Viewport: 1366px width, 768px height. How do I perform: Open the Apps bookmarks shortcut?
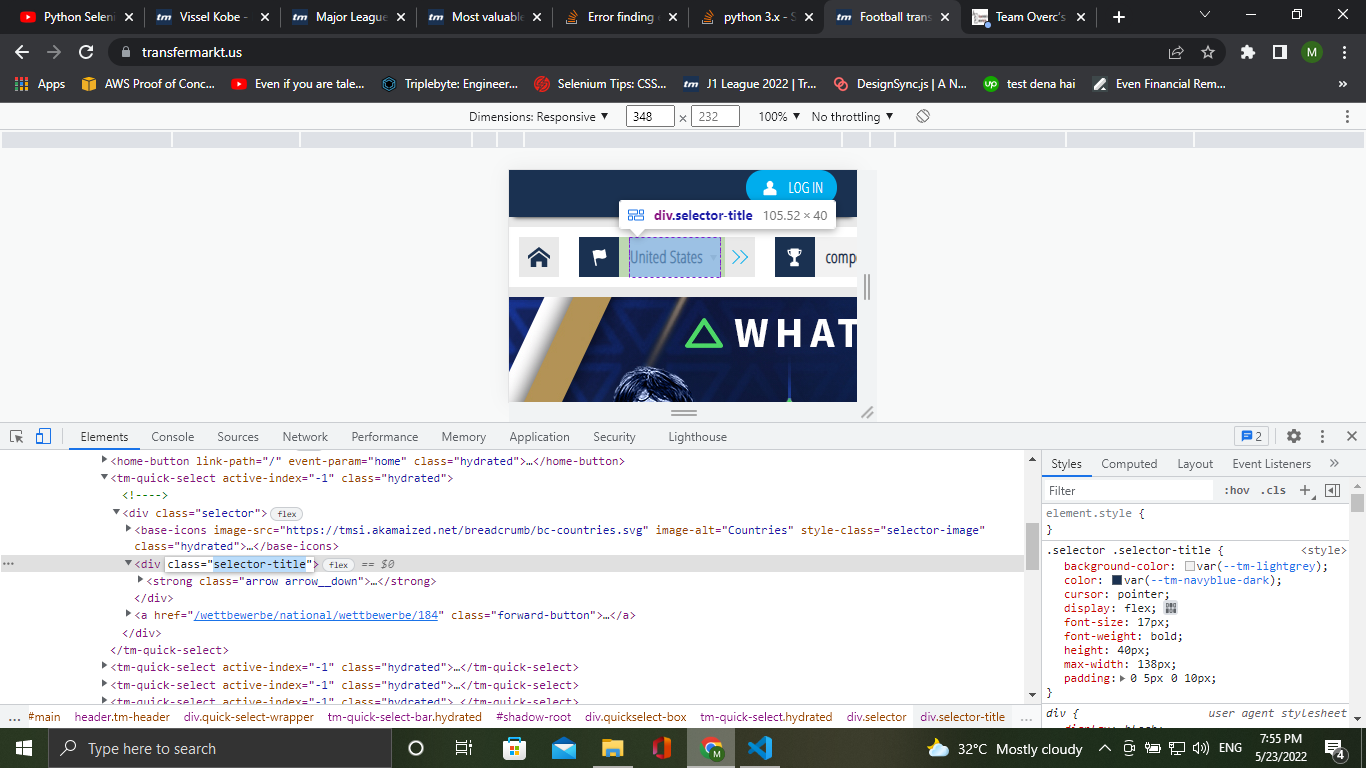point(41,84)
